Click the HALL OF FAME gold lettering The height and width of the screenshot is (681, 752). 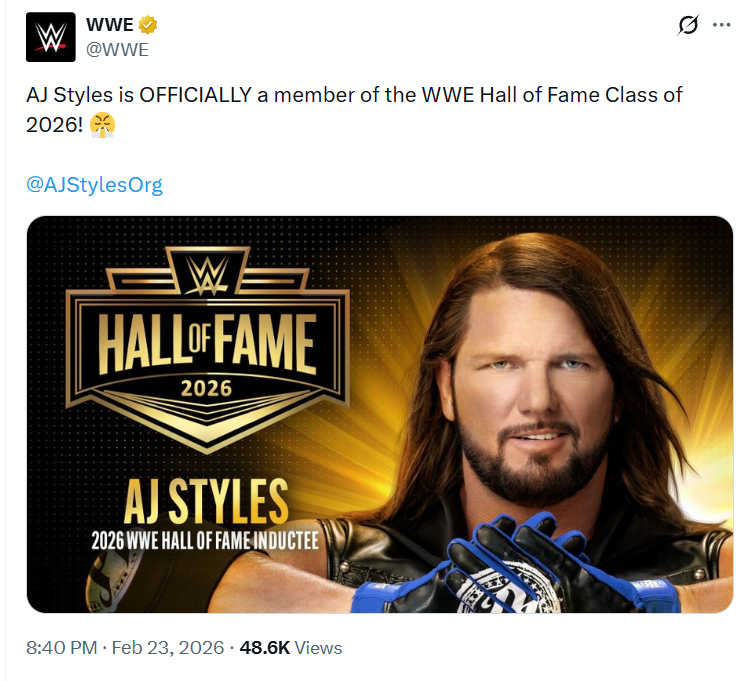[x=208, y=340]
